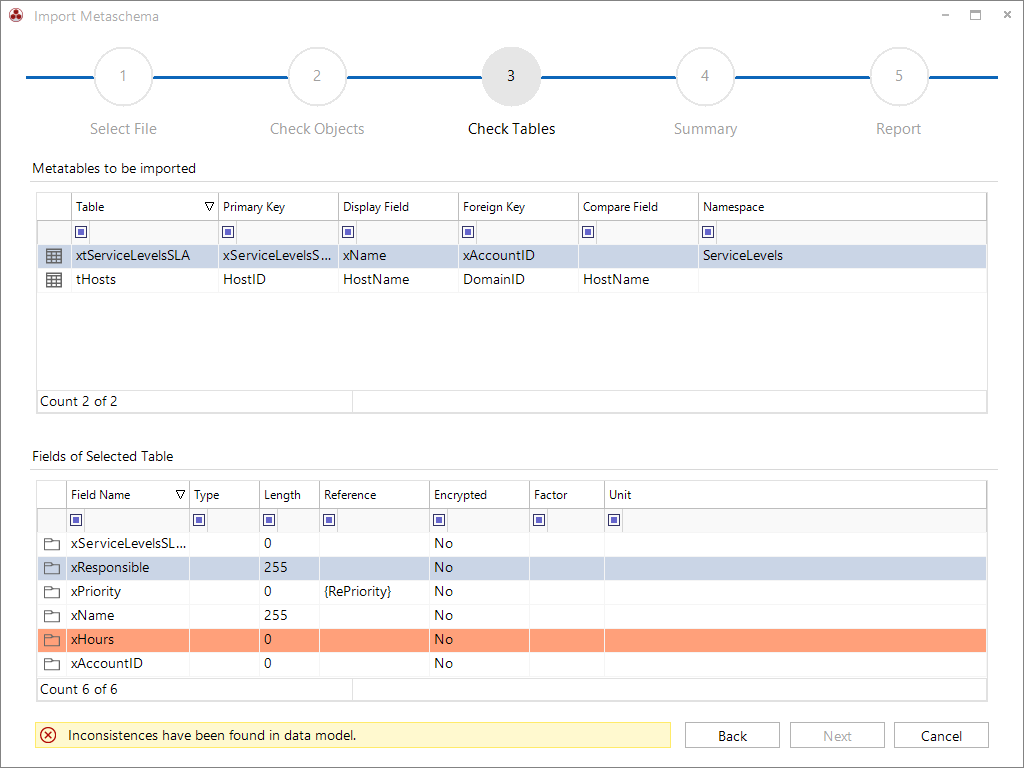1024x768 pixels.
Task: Select the xtServiceLevelsSLA table cell
Action: point(144,256)
